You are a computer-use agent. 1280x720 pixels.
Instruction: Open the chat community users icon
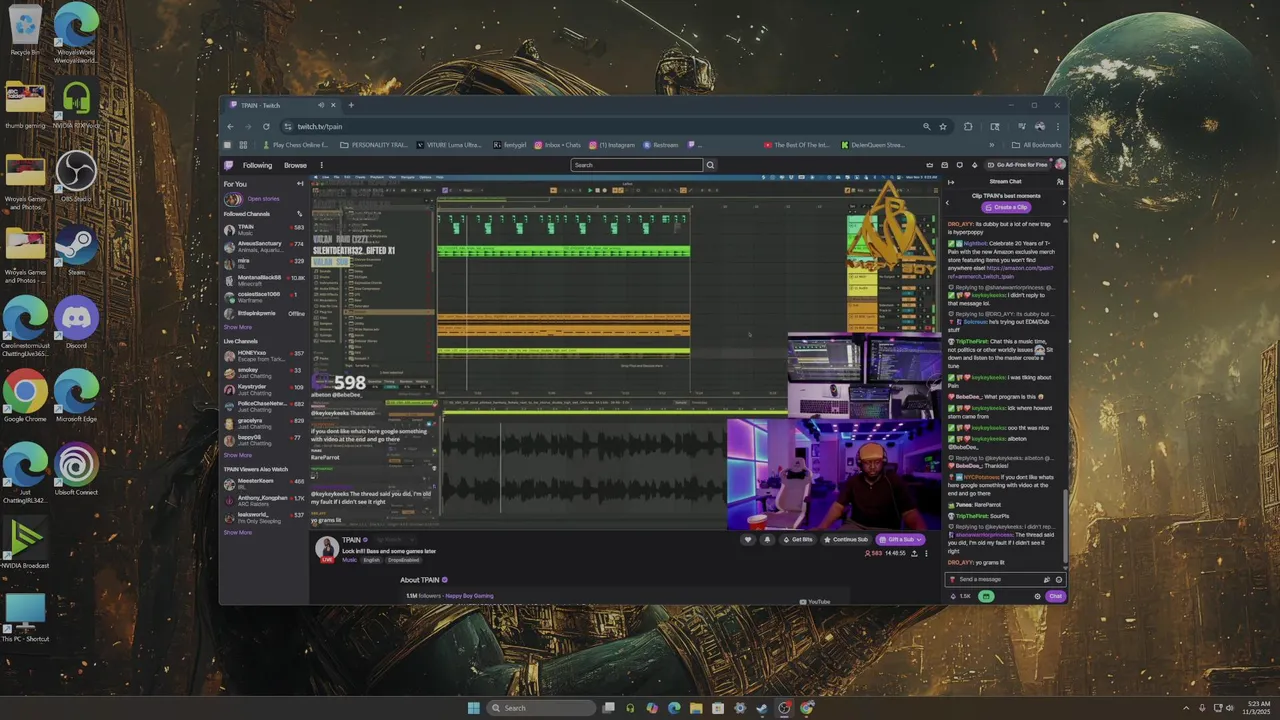point(1060,182)
